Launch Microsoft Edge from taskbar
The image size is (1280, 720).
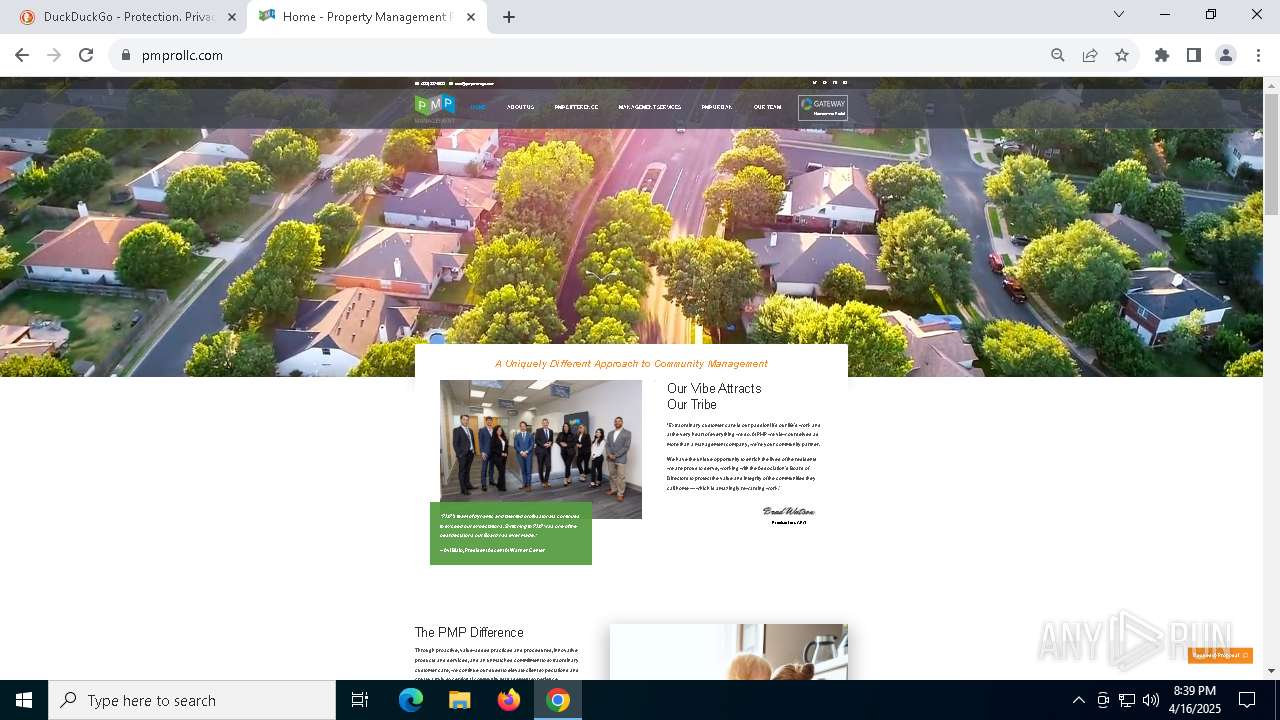click(411, 700)
